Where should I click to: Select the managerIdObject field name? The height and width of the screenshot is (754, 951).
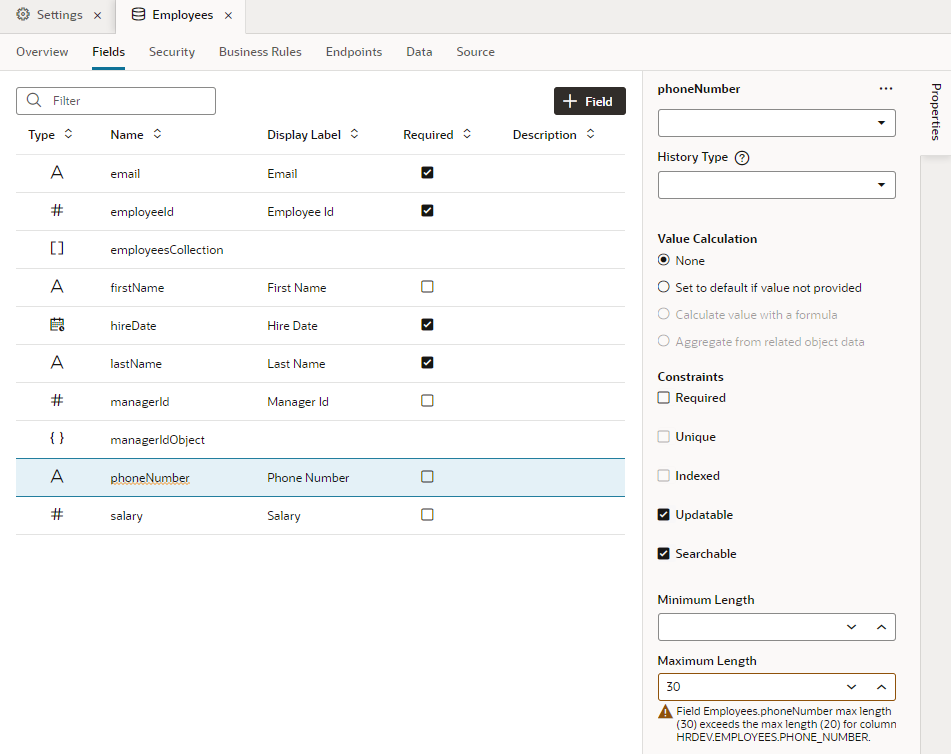pos(158,440)
